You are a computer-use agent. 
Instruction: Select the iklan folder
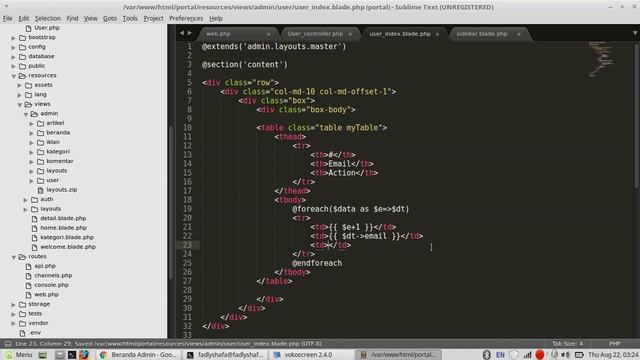click(x=53, y=142)
